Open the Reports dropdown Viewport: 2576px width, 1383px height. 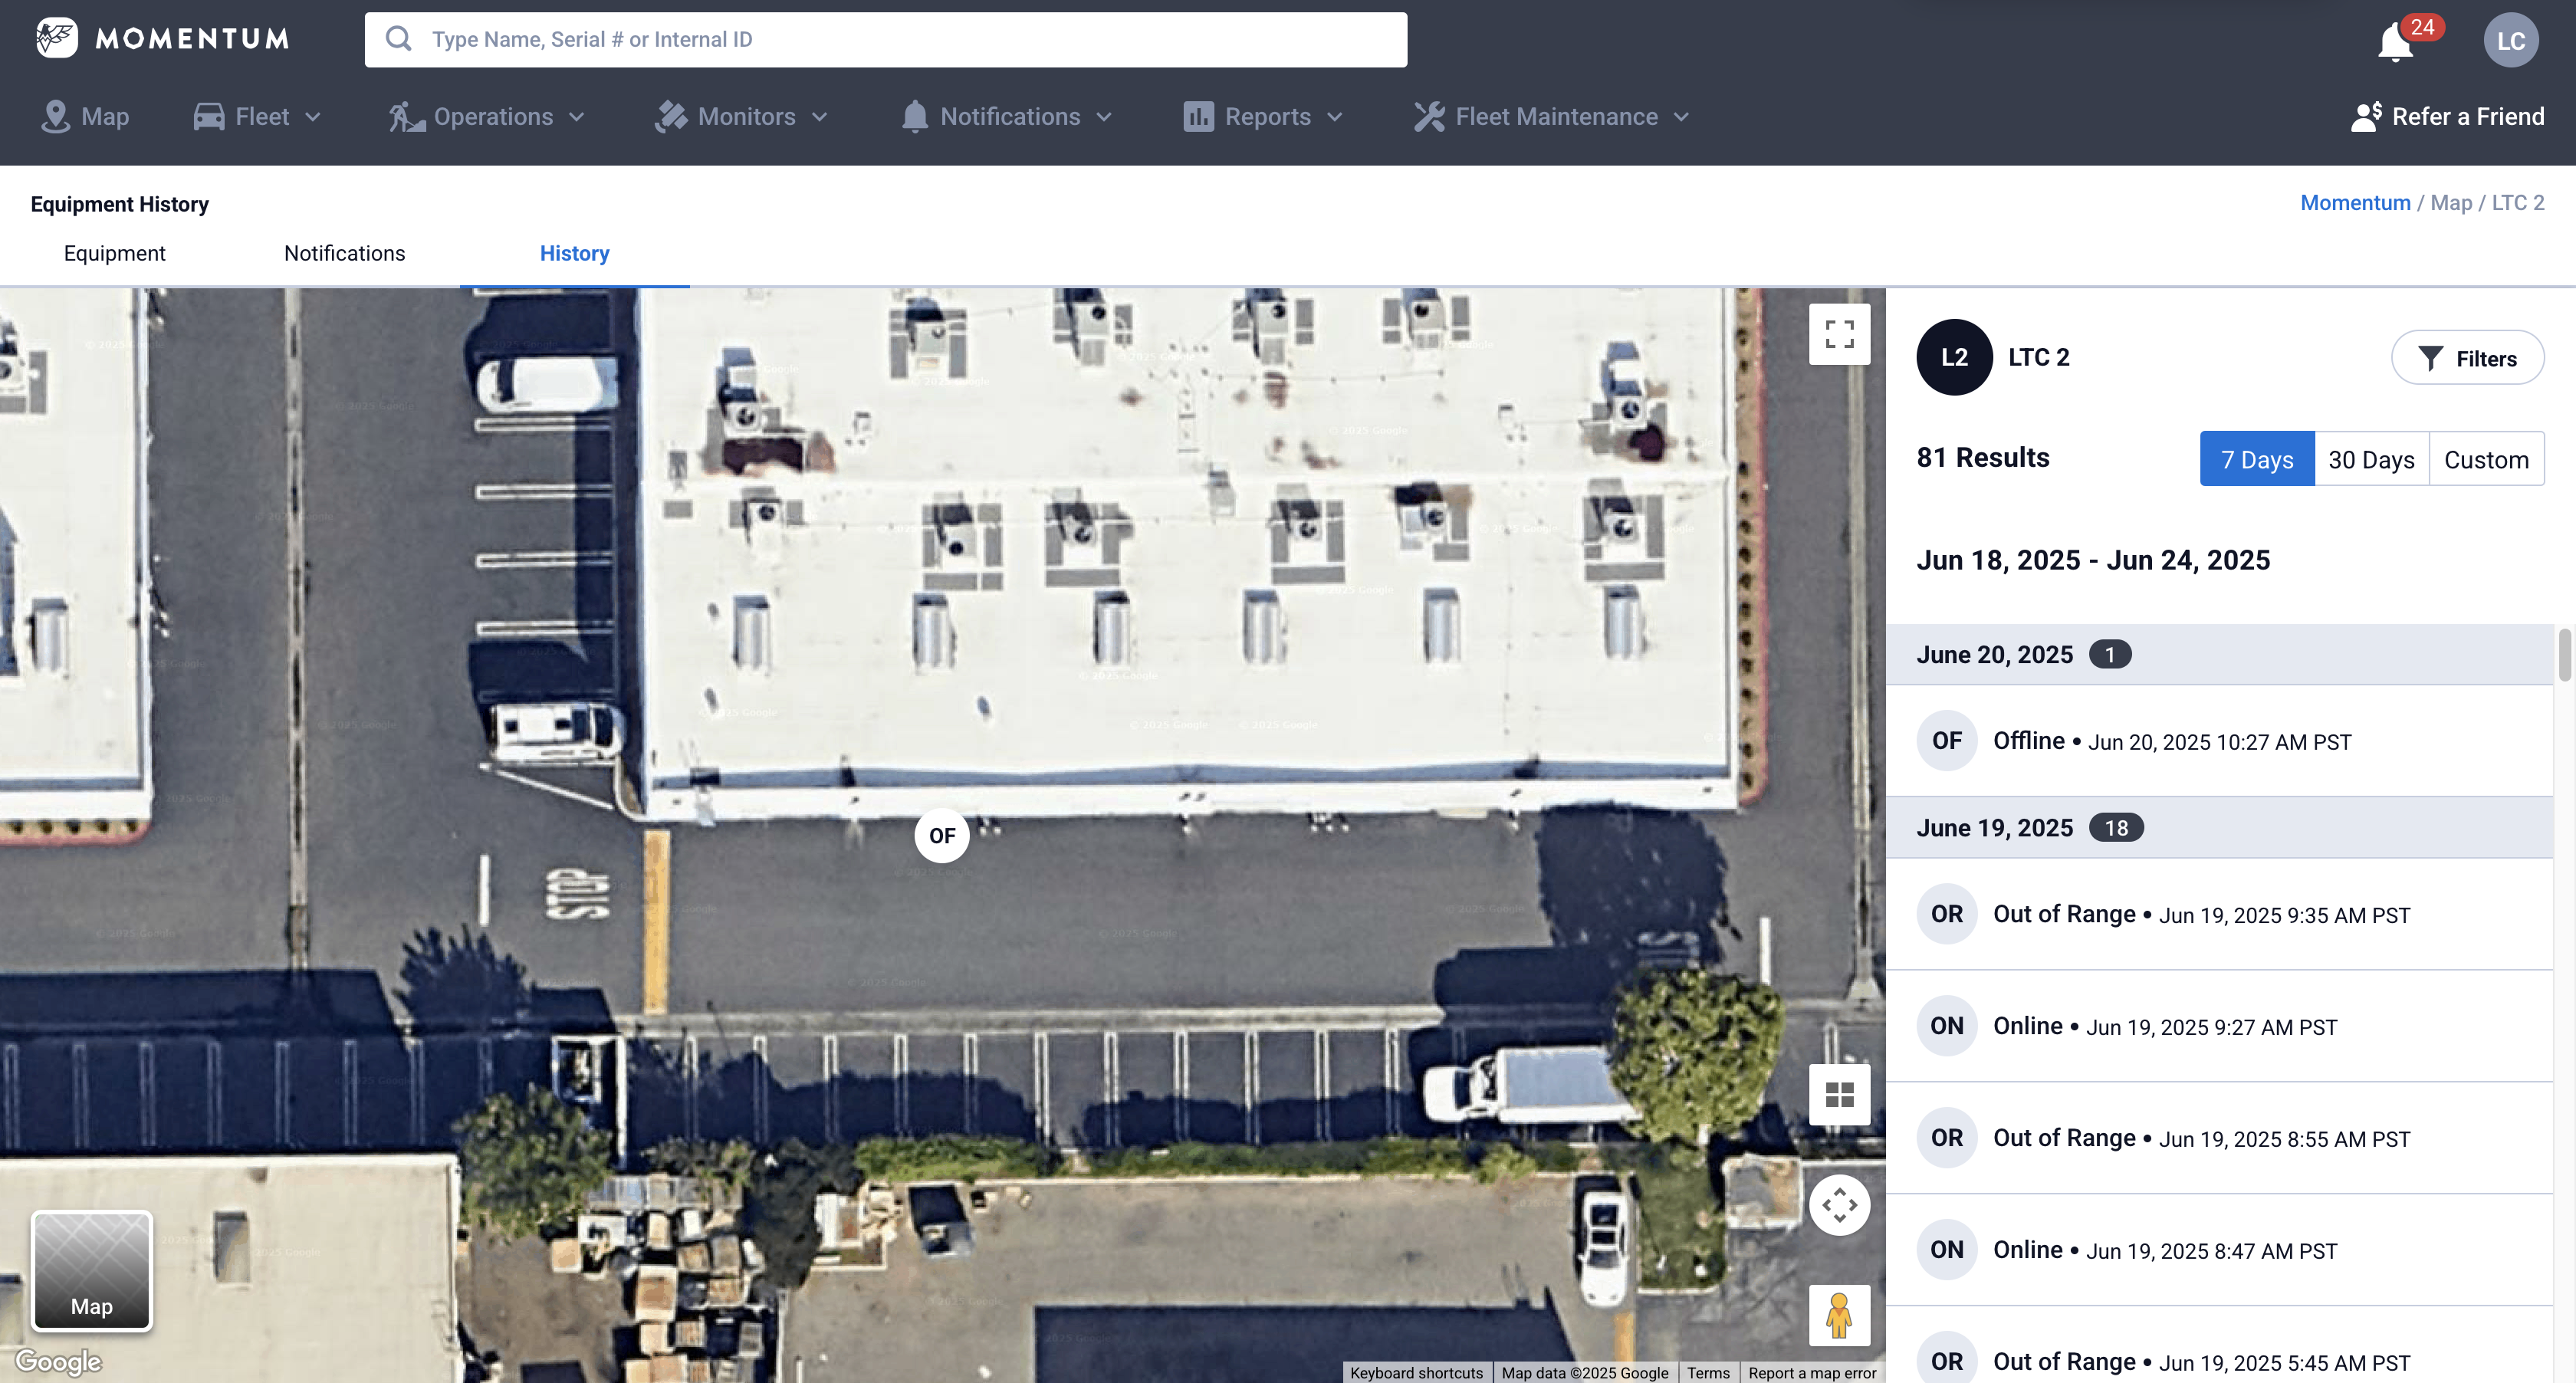1263,117
